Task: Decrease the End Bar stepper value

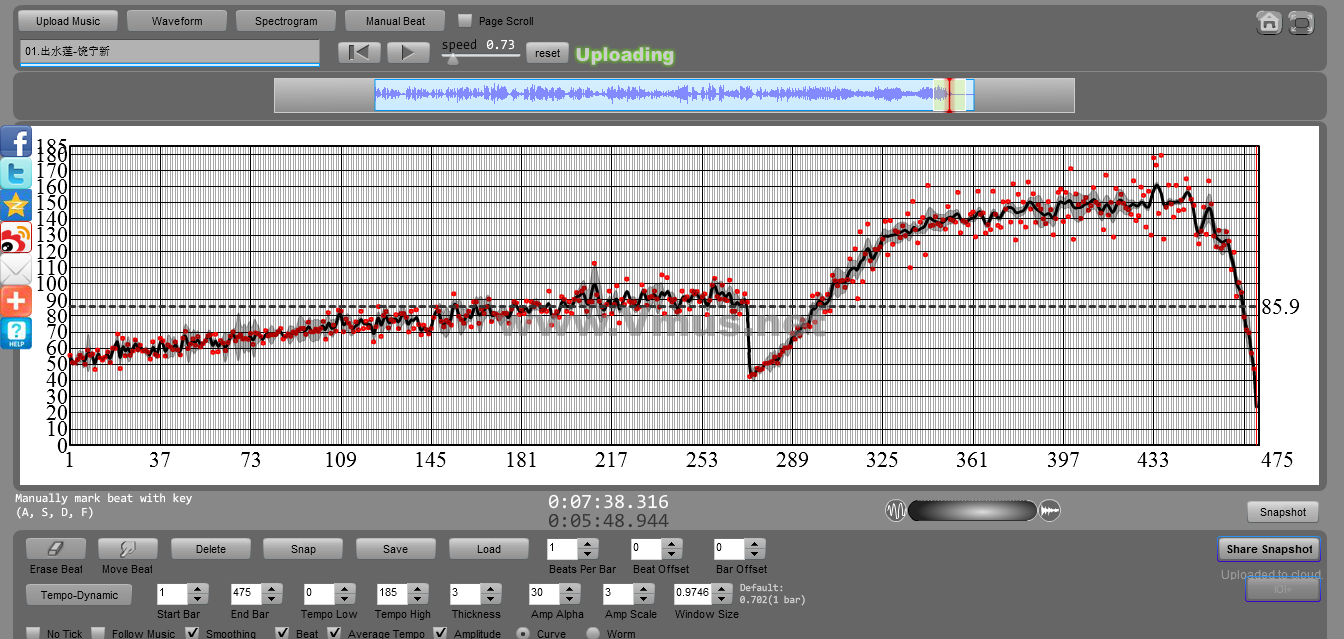Action: (272, 600)
